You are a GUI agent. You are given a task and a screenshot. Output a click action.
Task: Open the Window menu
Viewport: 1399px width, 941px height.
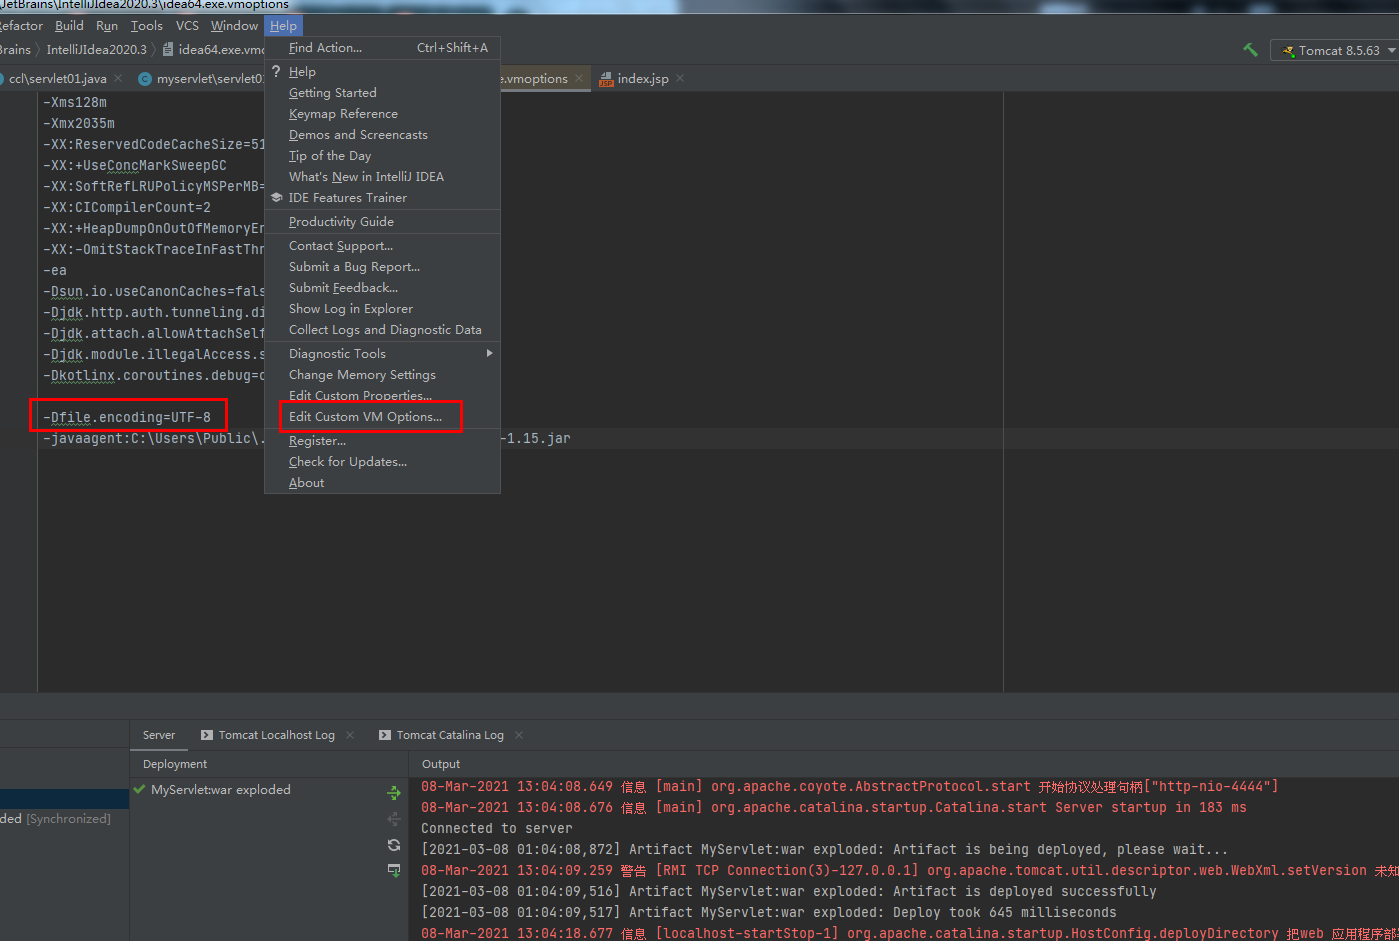(x=234, y=25)
